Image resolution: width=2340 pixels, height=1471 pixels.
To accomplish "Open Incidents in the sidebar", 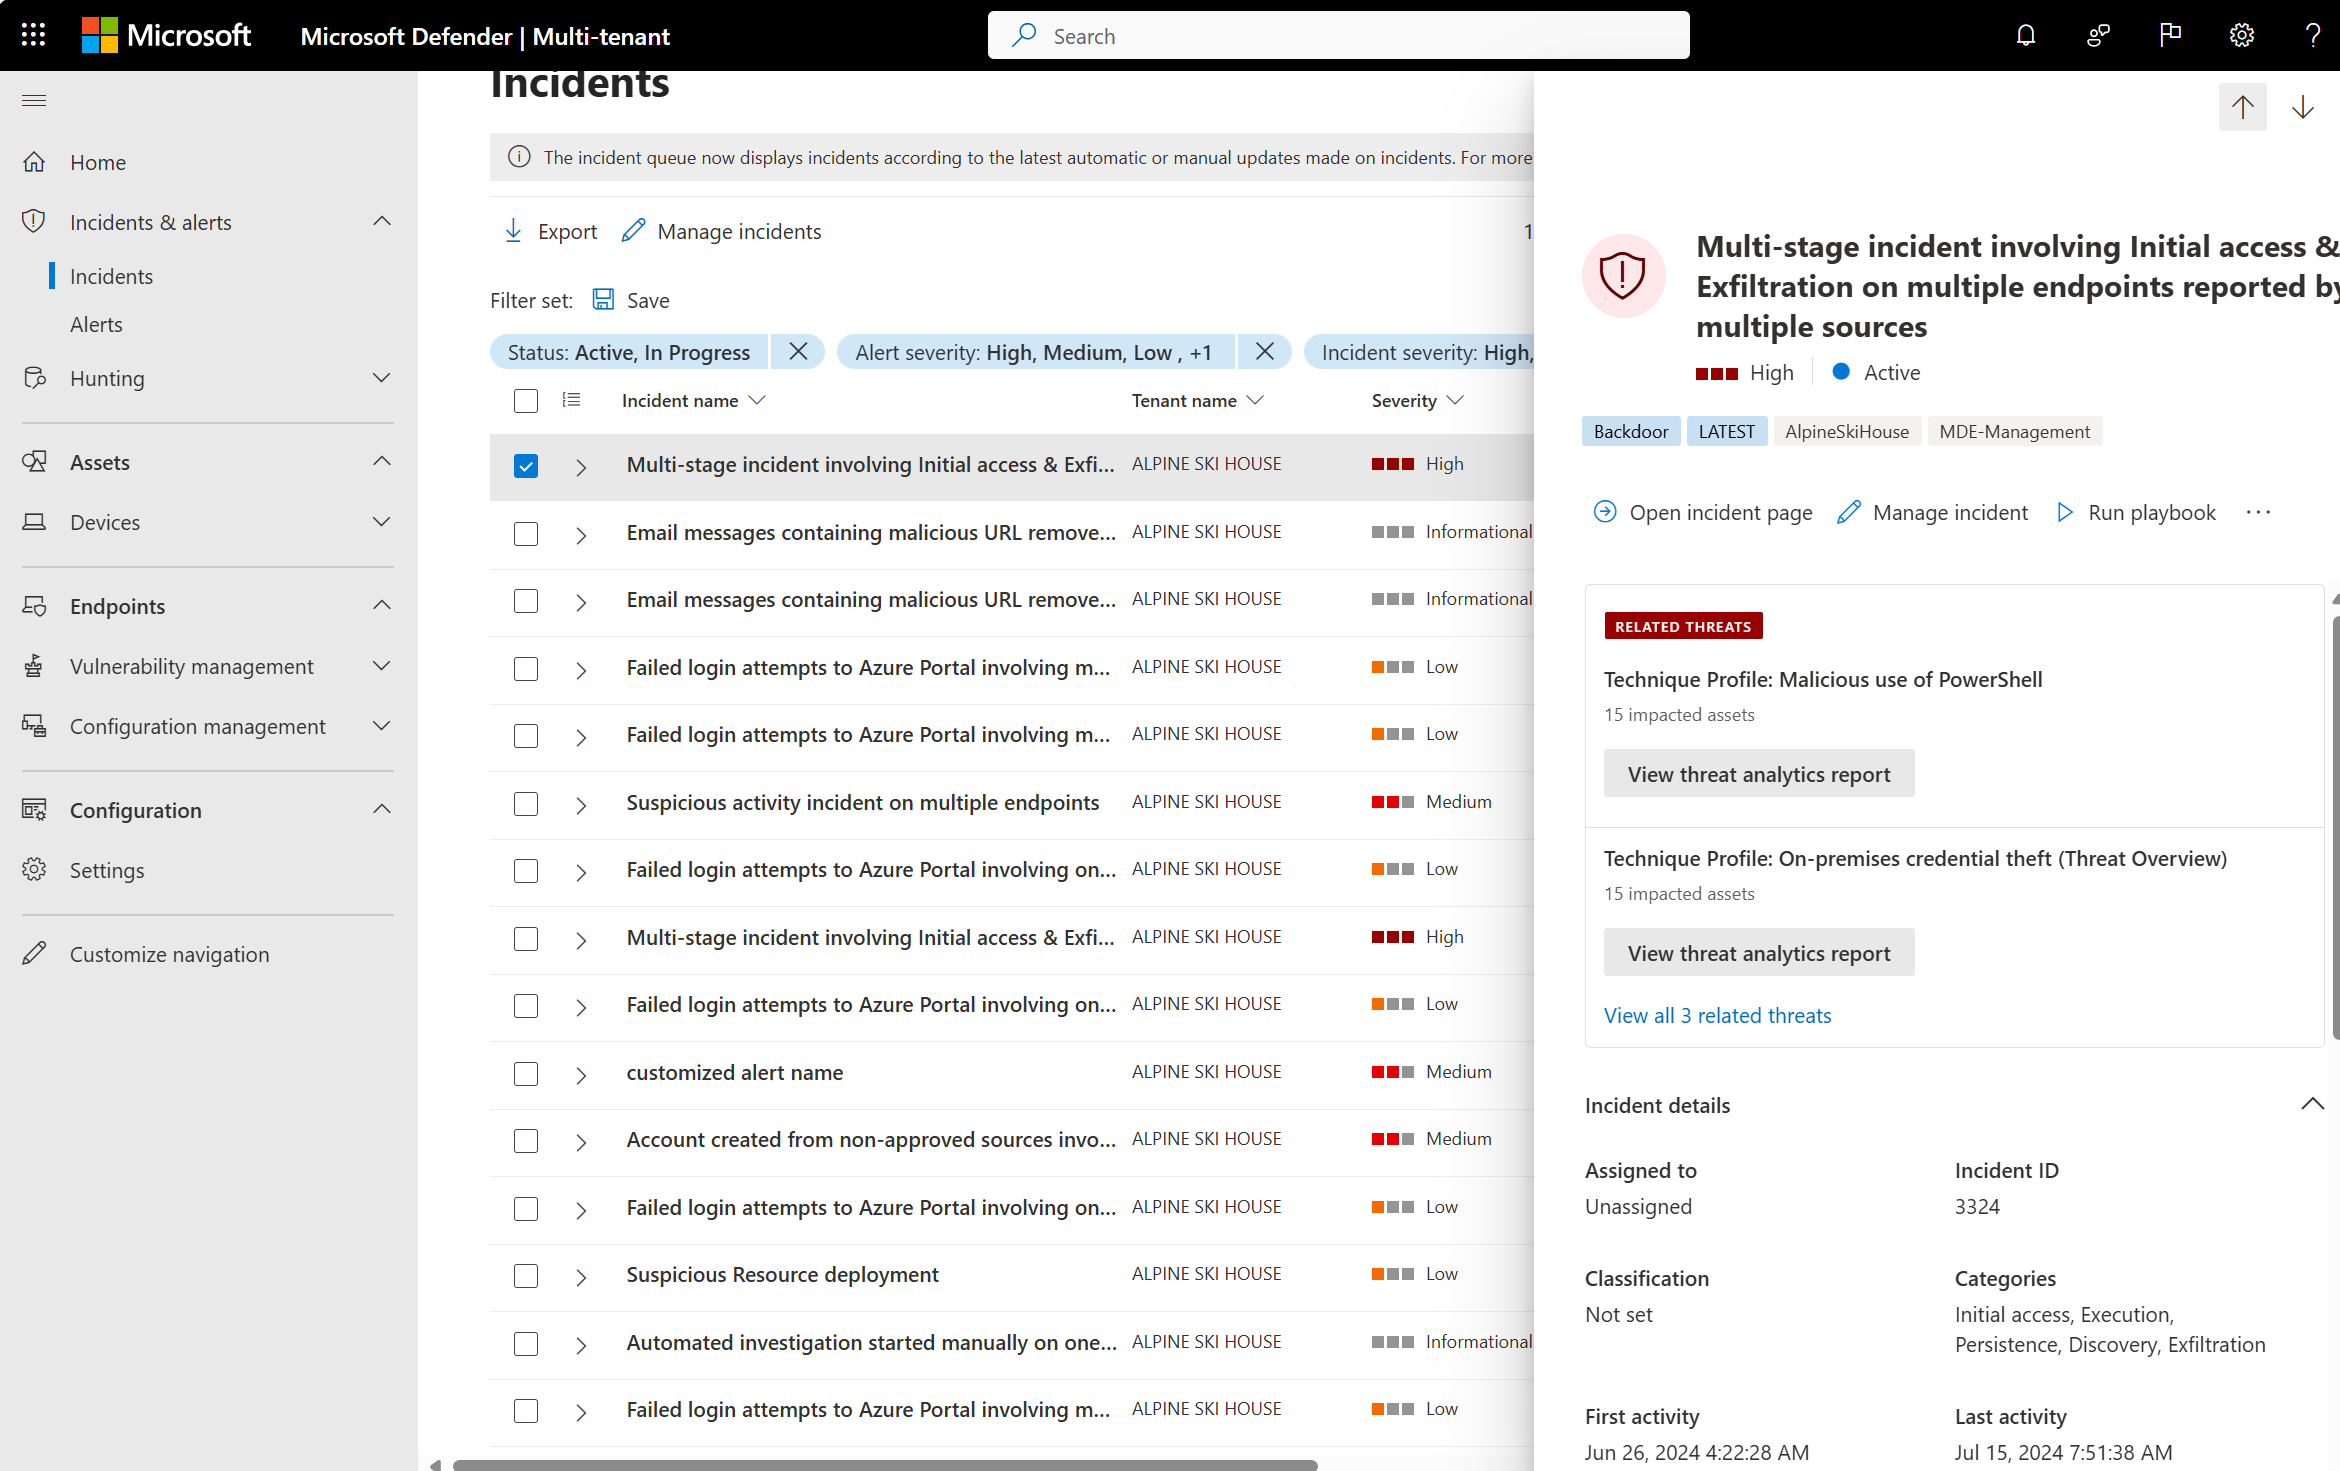I will click(x=111, y=276).
